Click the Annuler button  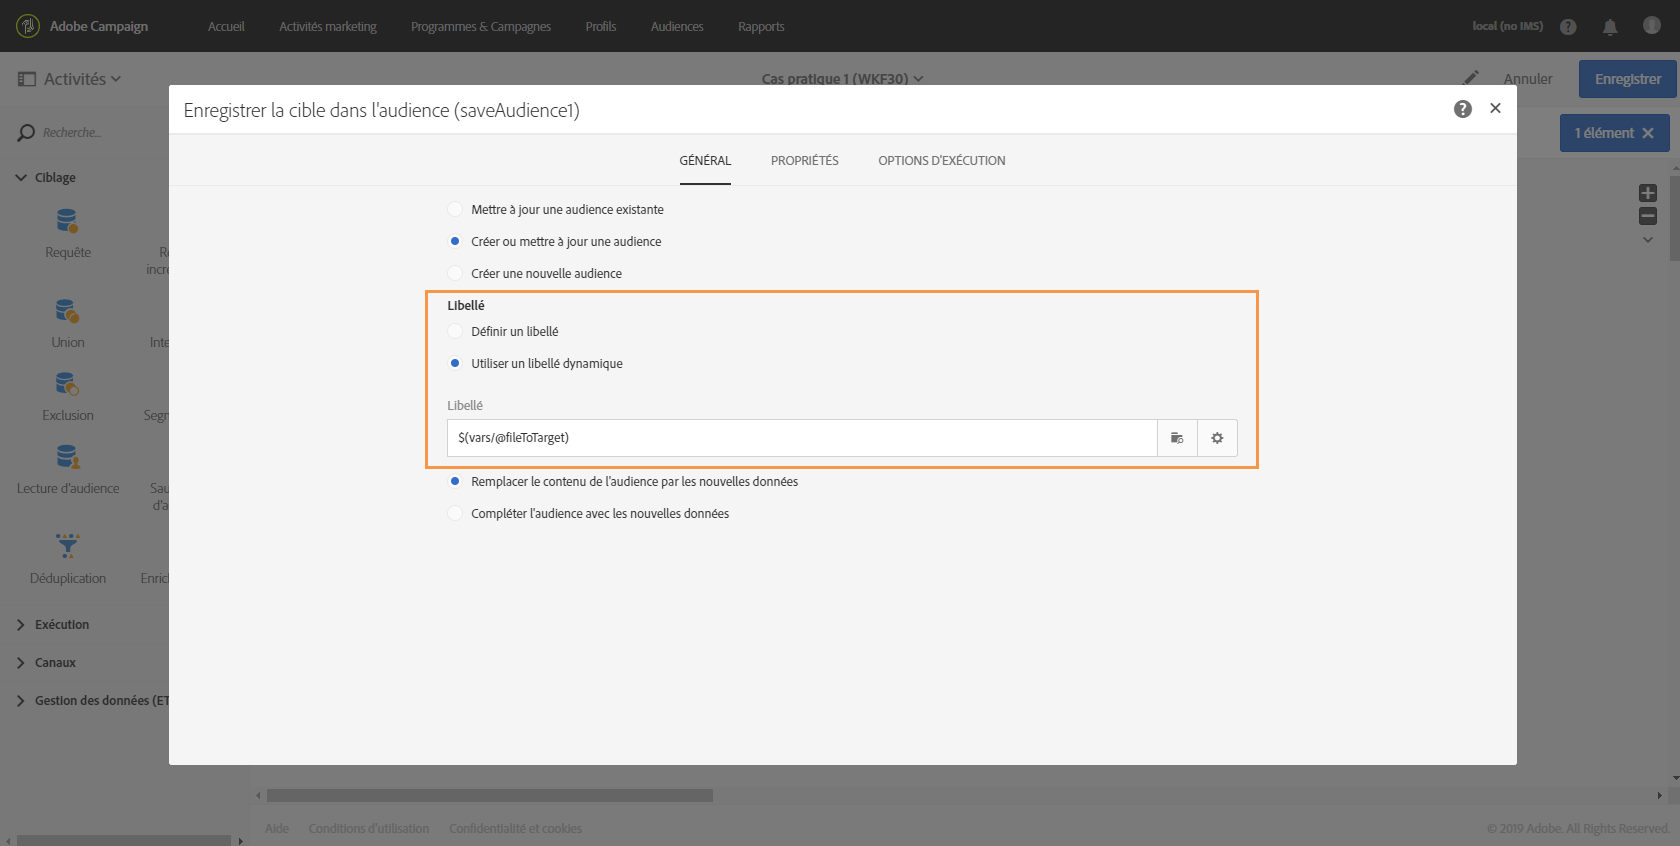[1528, 79]
